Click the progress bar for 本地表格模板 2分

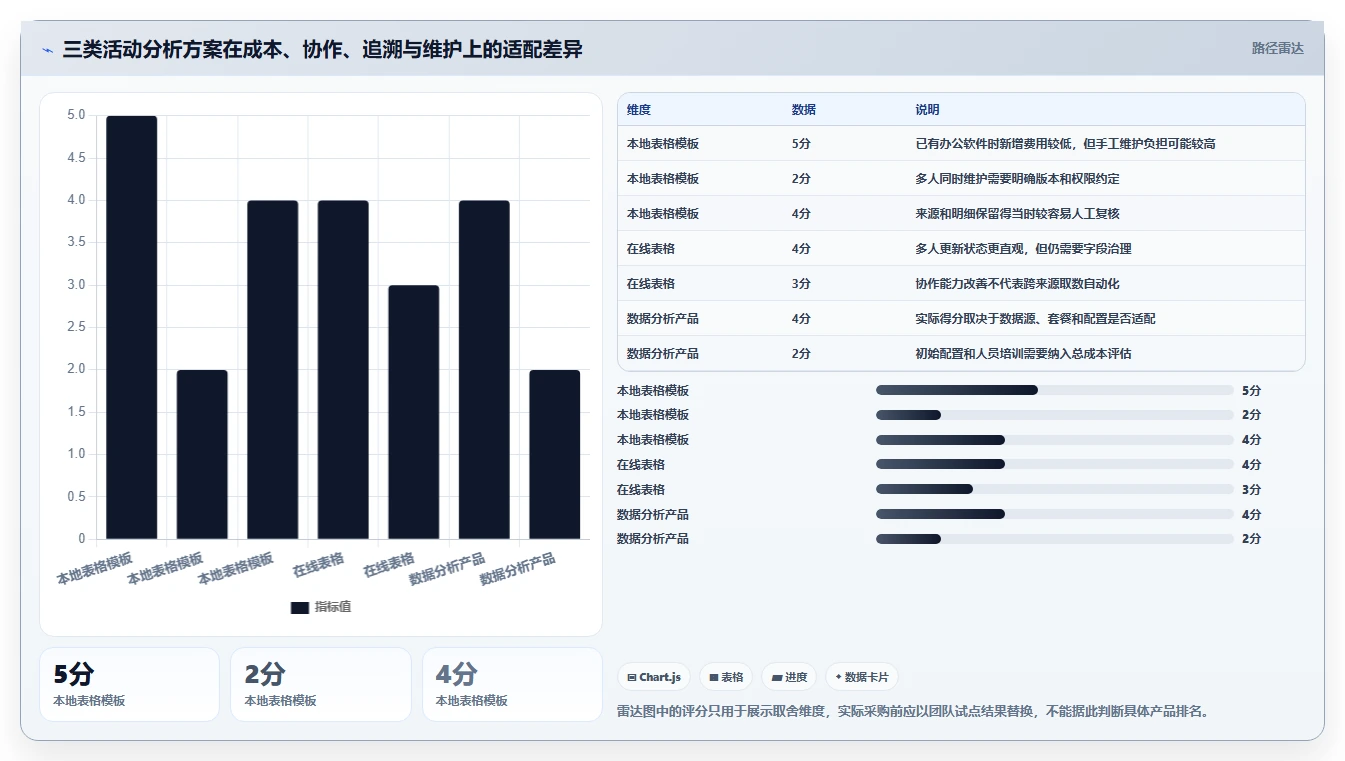1055,415
